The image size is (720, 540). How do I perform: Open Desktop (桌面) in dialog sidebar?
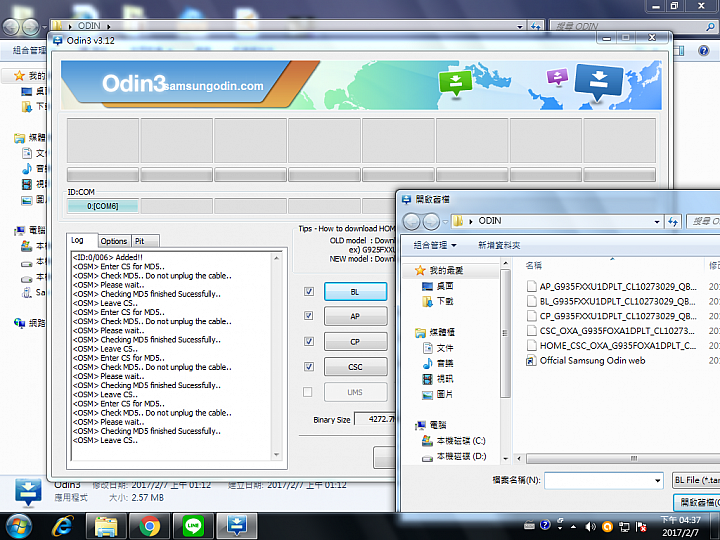[438, 286]
